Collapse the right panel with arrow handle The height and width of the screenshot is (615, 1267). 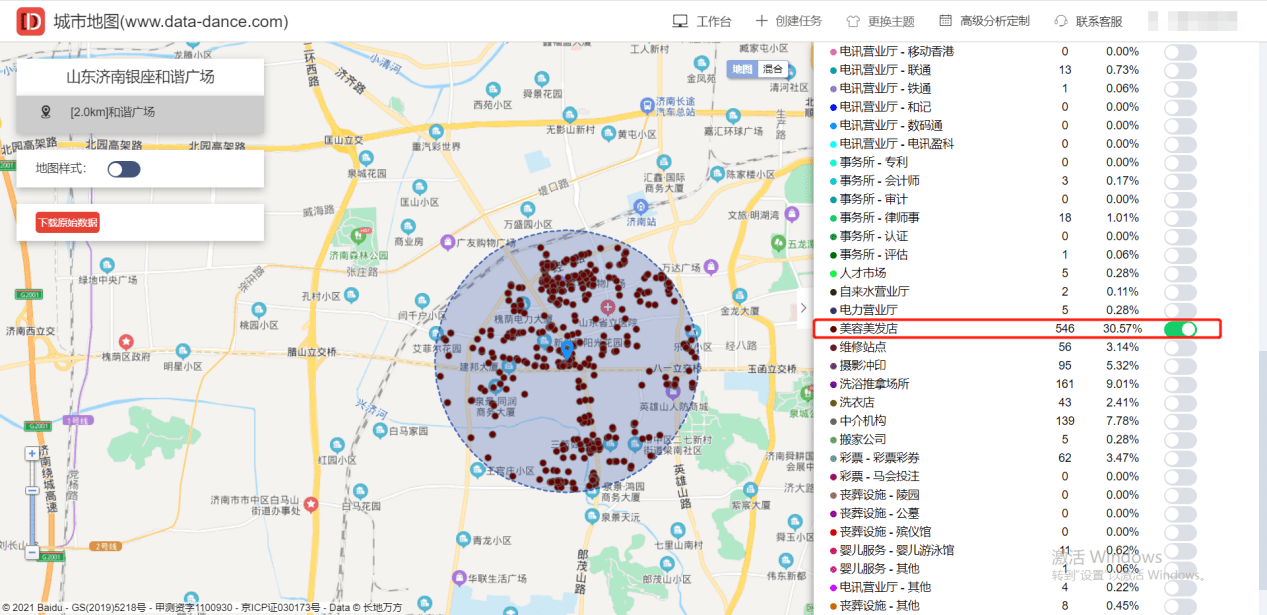[803, 308]
